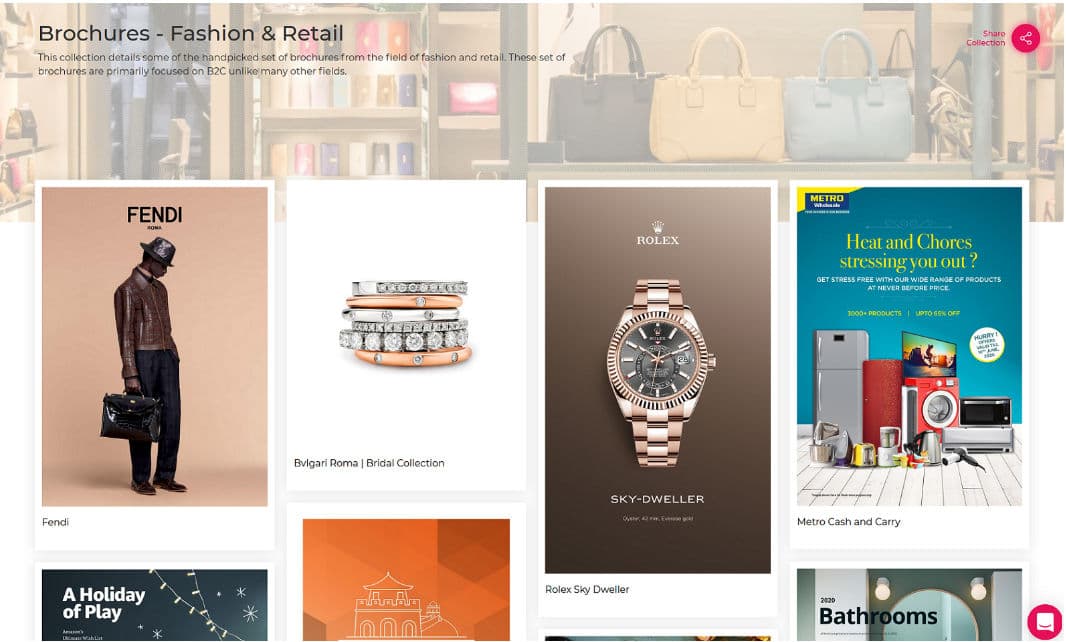Click the Brochures - Fashion & Retail heading
1066x642 pixels.
[191, 33]
